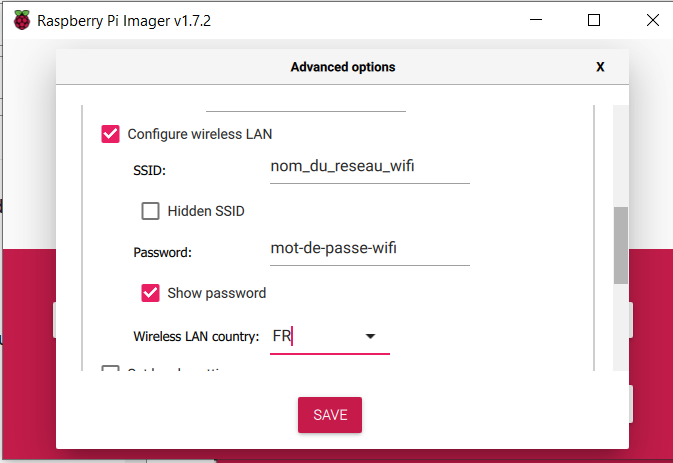Screen dimensions: 673x463
Task: Open the Wireless LAN country dropdown arrow
Action: coord(370,336)
